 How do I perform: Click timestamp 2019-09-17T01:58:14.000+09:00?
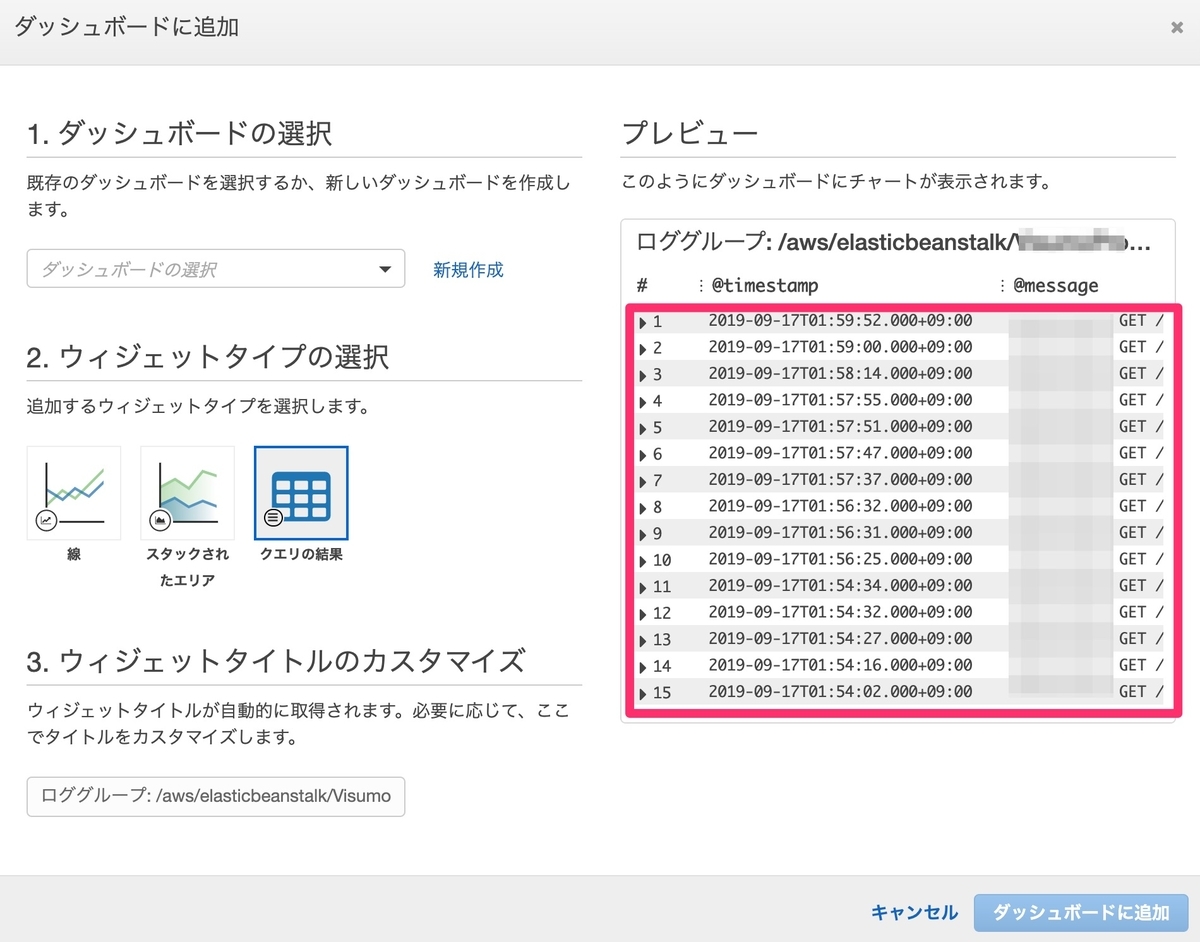click(840, 374)
